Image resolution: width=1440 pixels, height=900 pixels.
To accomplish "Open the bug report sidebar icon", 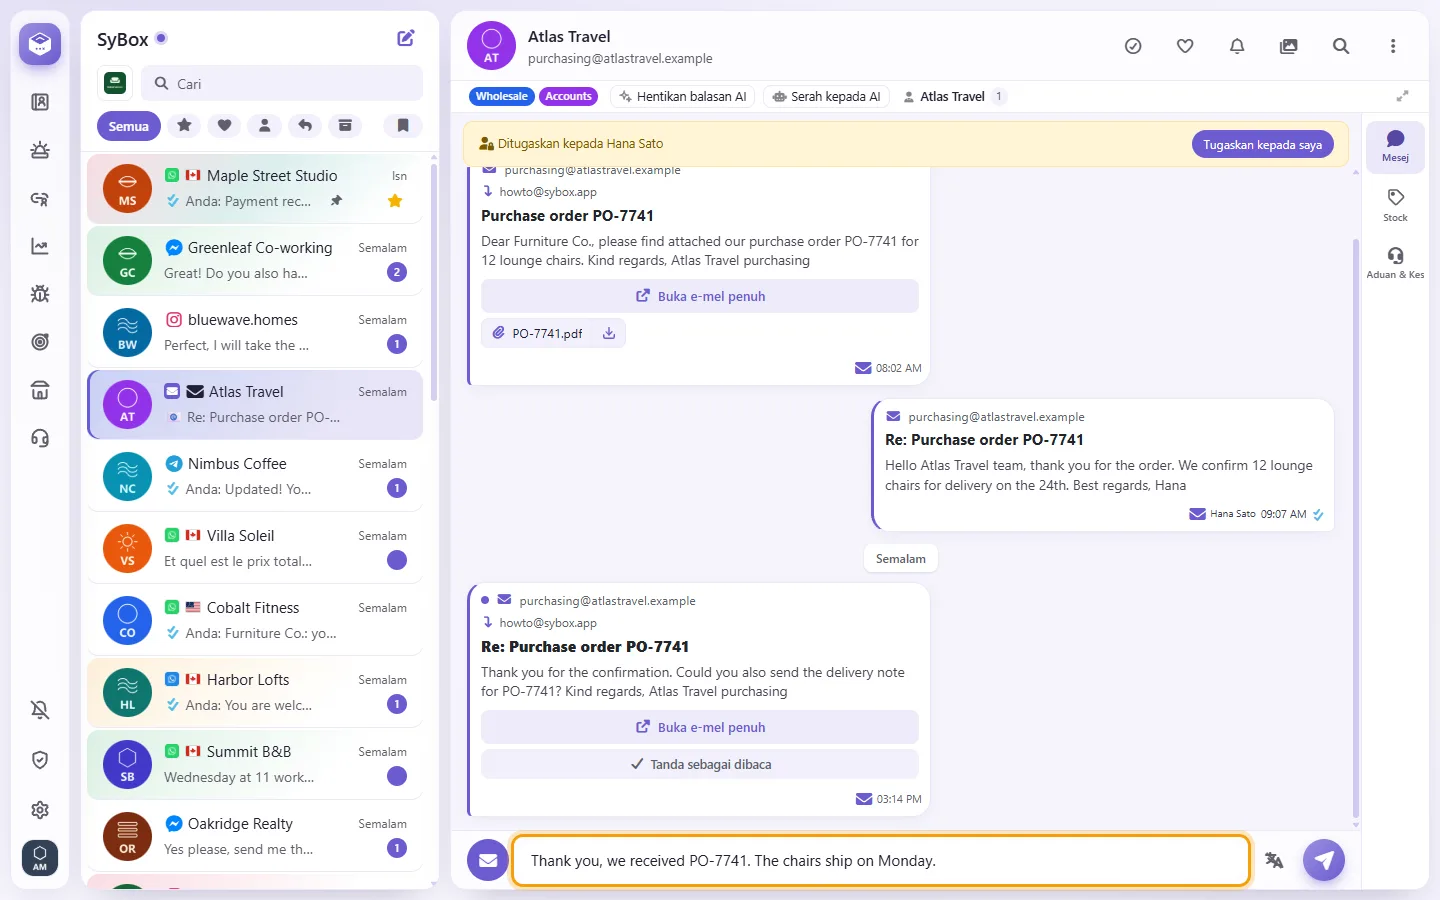I will click(40, 294).
